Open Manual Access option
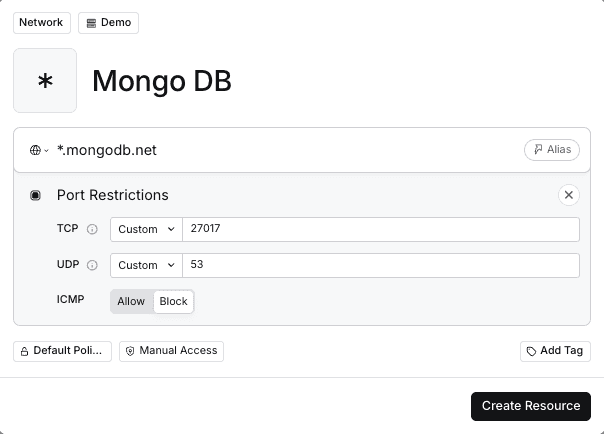The image size is (604, 434). coord(171,351)
